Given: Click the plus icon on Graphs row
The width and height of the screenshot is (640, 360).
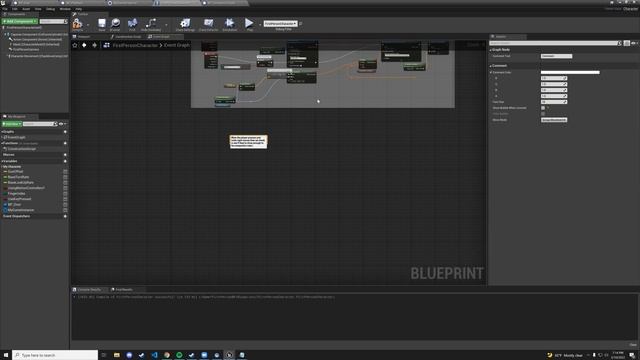Looking at the screenshot, I should (65, 132).
